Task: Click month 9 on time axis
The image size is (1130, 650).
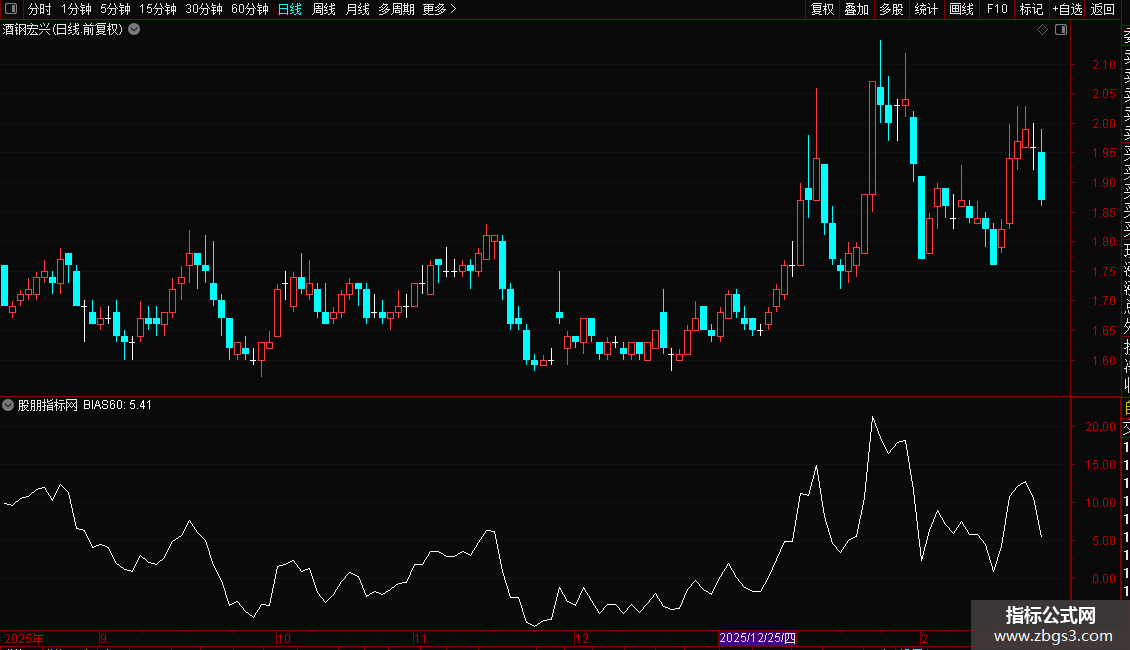Action: coord(104,638)
